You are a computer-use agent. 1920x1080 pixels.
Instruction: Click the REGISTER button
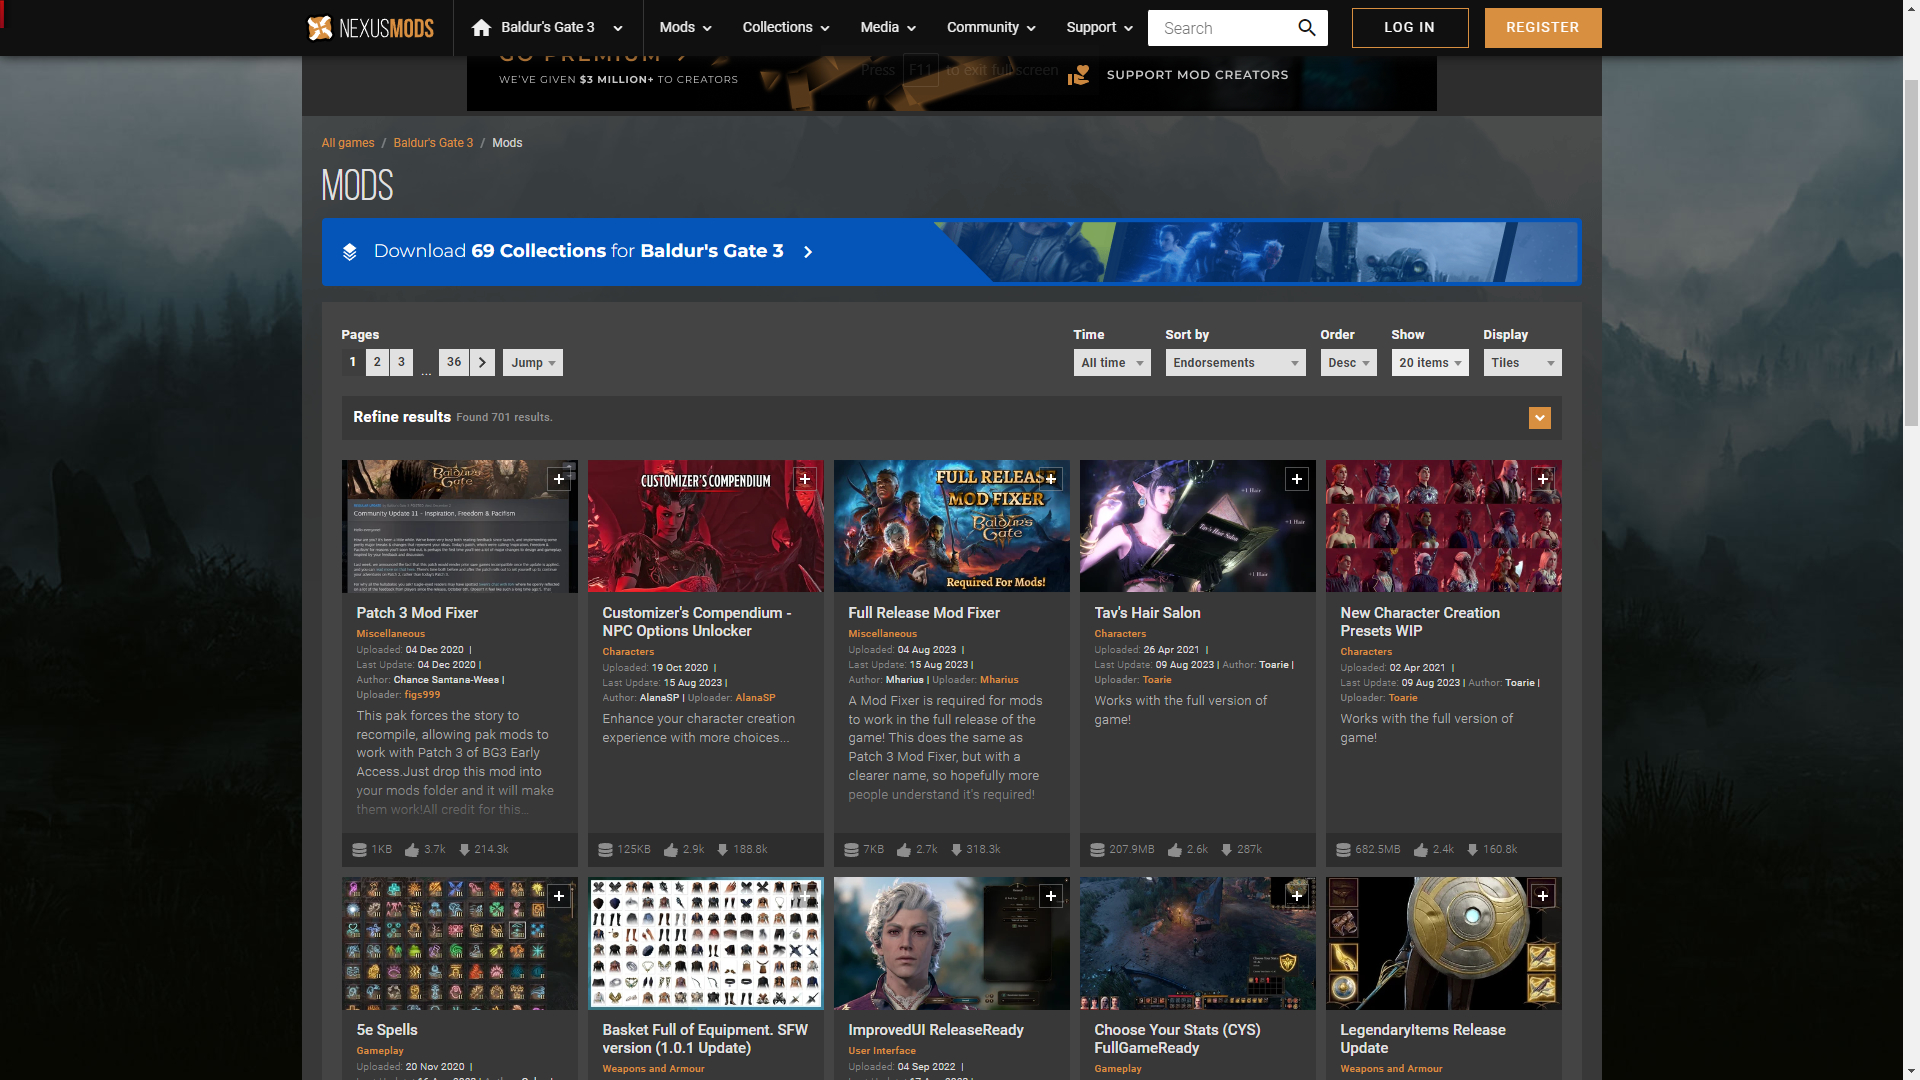click(x=1543, y=28)
